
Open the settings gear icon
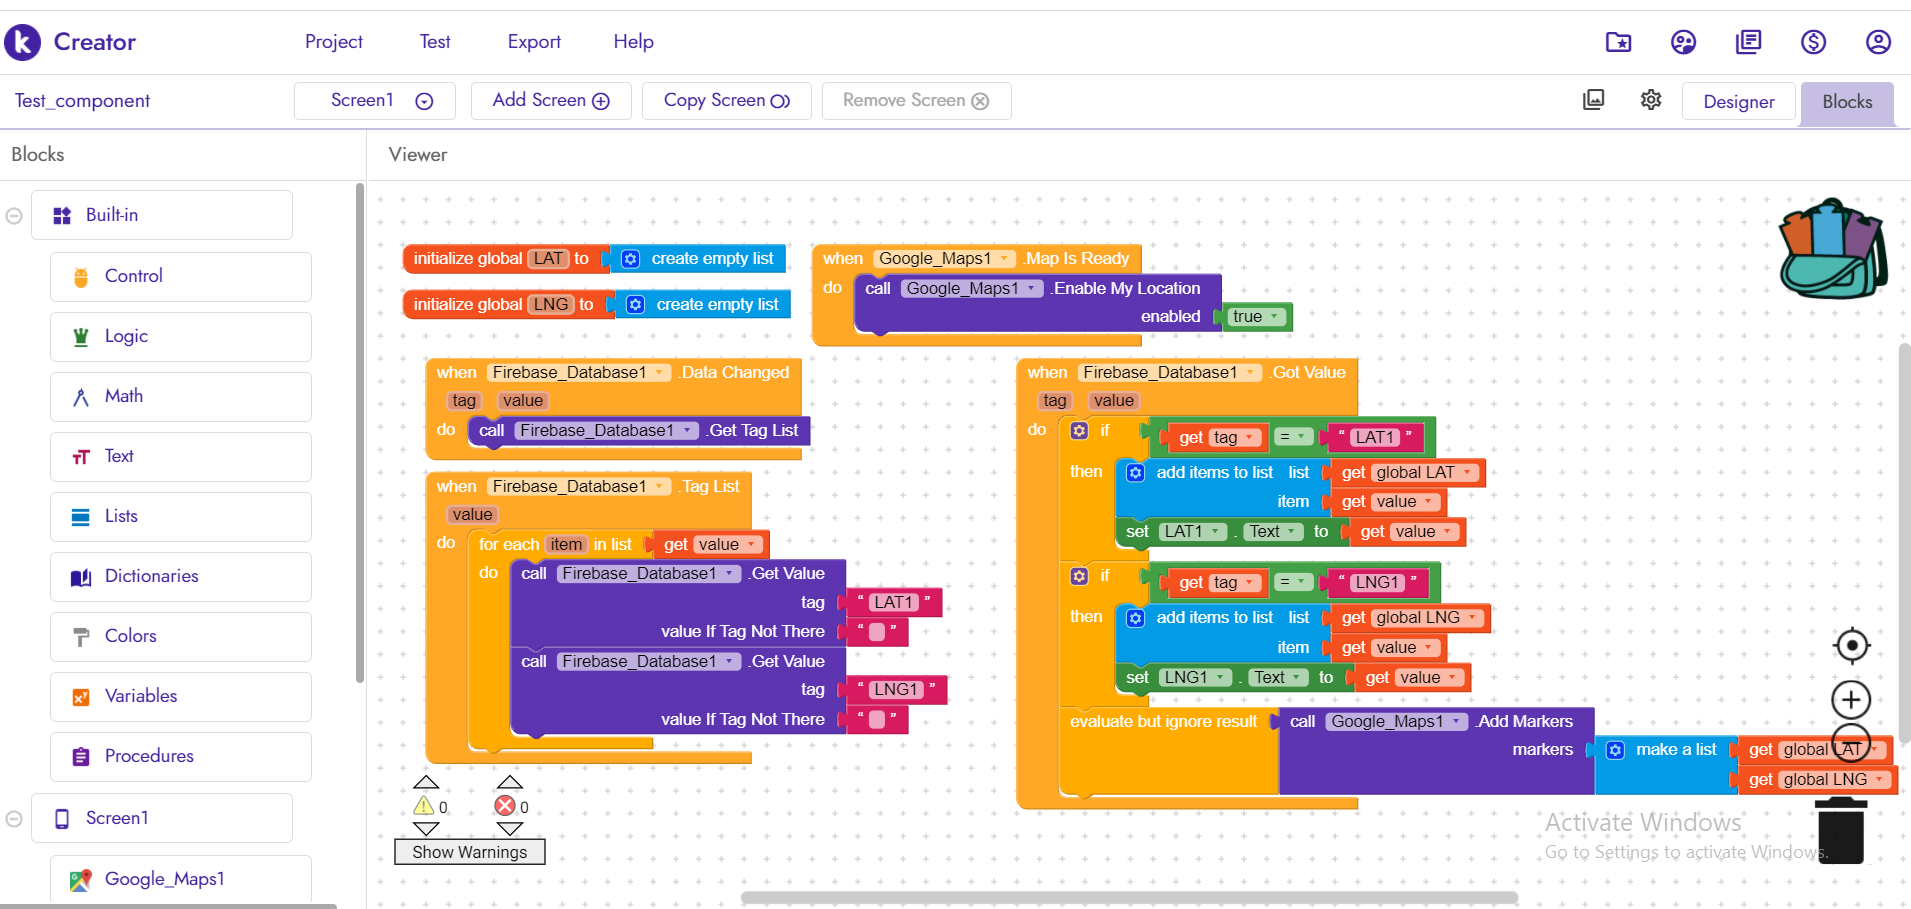point(1651,100)
